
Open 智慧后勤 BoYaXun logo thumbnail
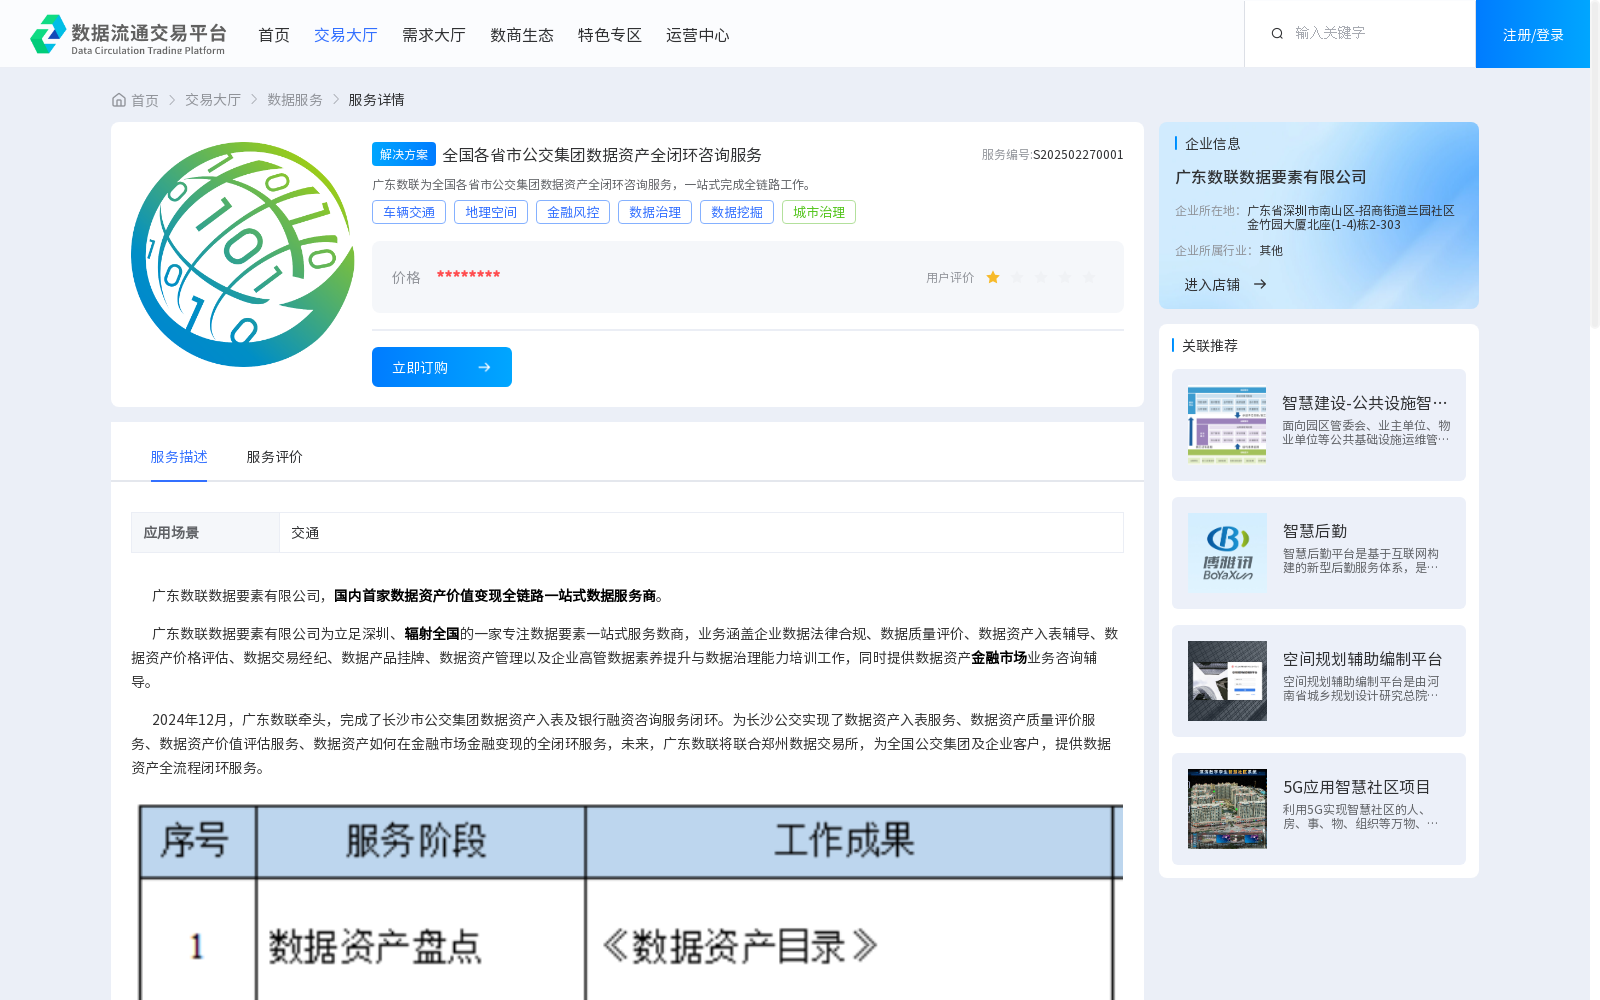click(x=1227, y=553)
